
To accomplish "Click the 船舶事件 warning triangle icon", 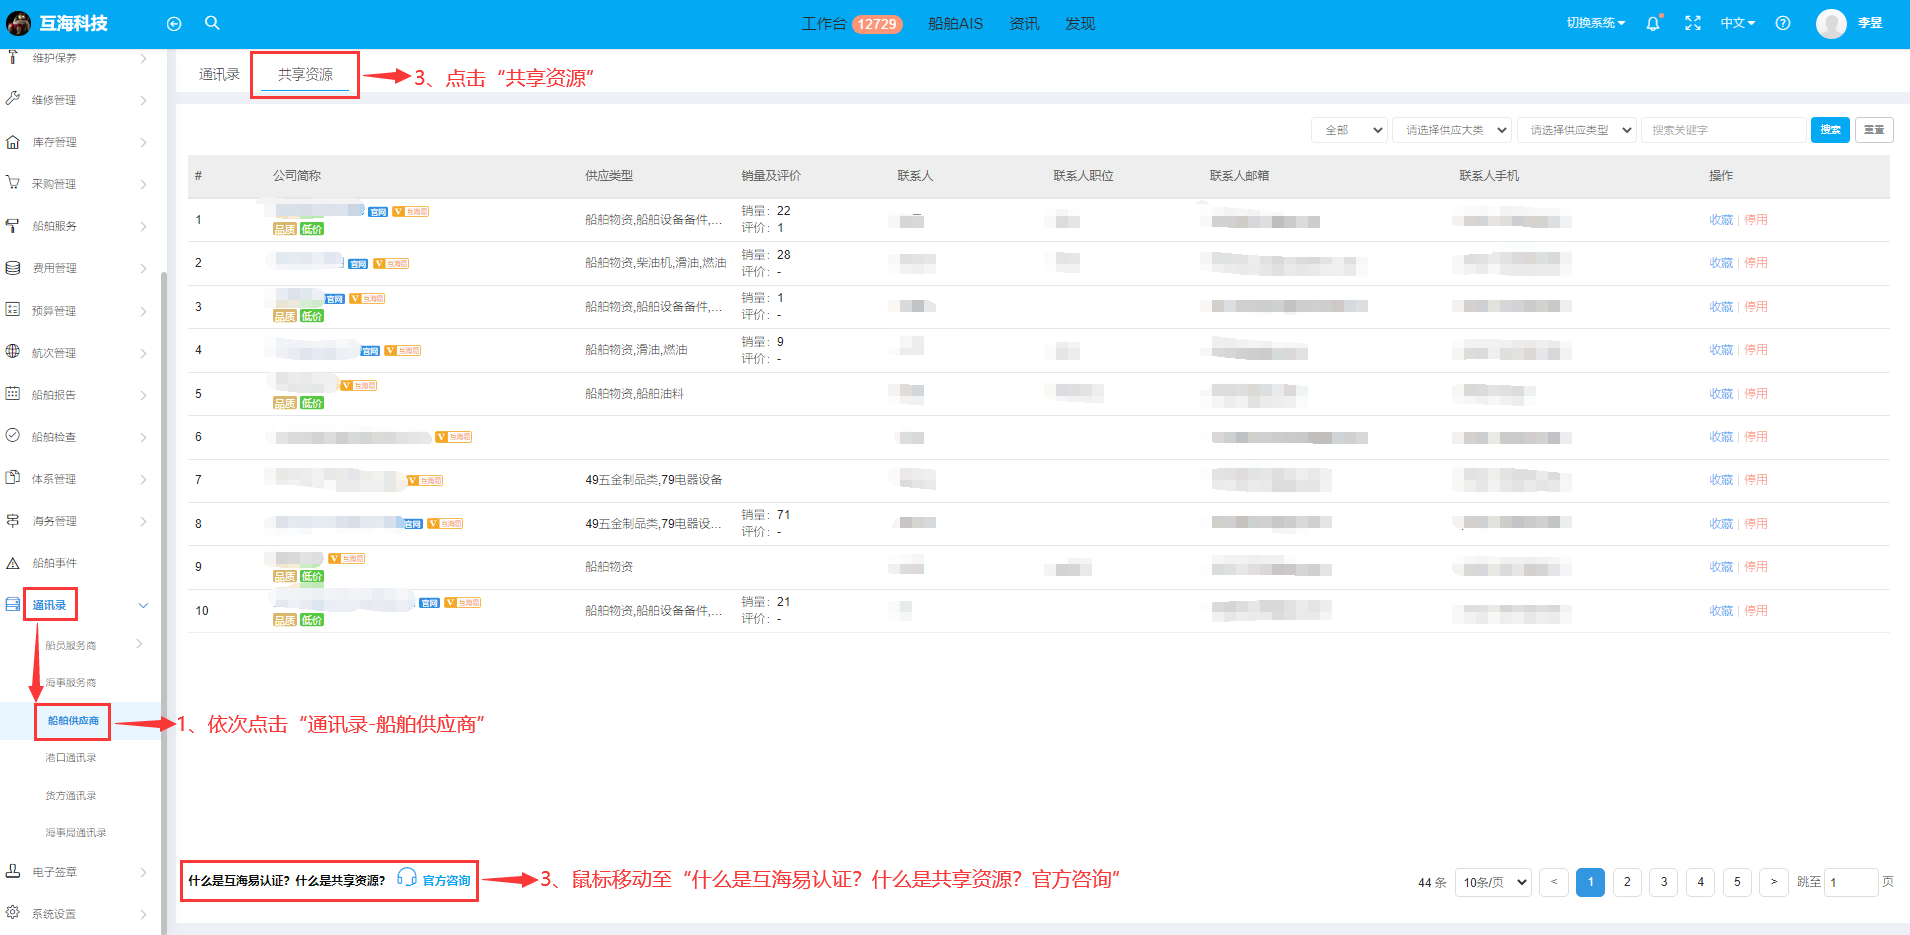I will [x=13, y=563].
